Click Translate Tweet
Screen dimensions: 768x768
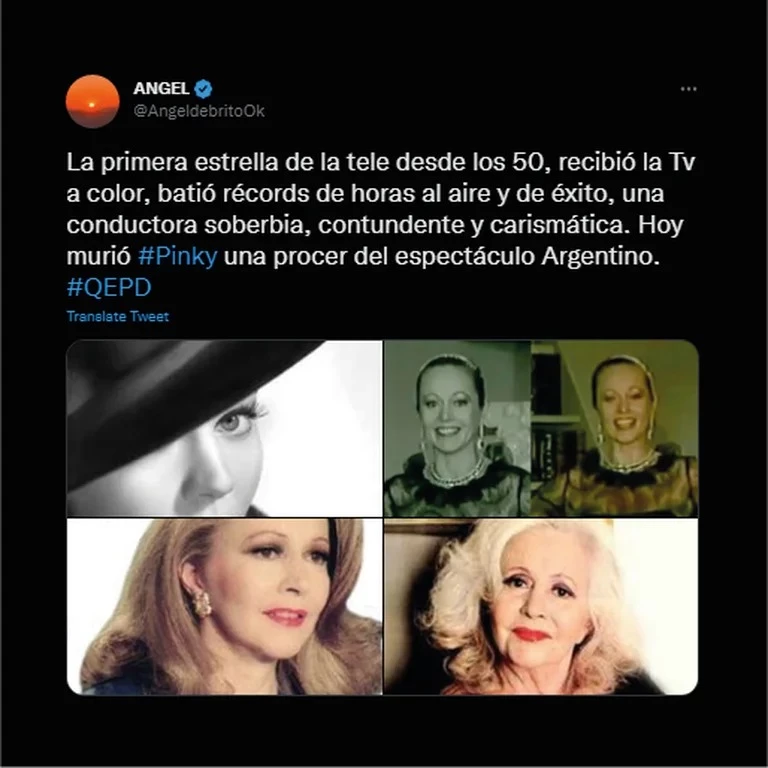pyautogui.click(x=118, y=316)
